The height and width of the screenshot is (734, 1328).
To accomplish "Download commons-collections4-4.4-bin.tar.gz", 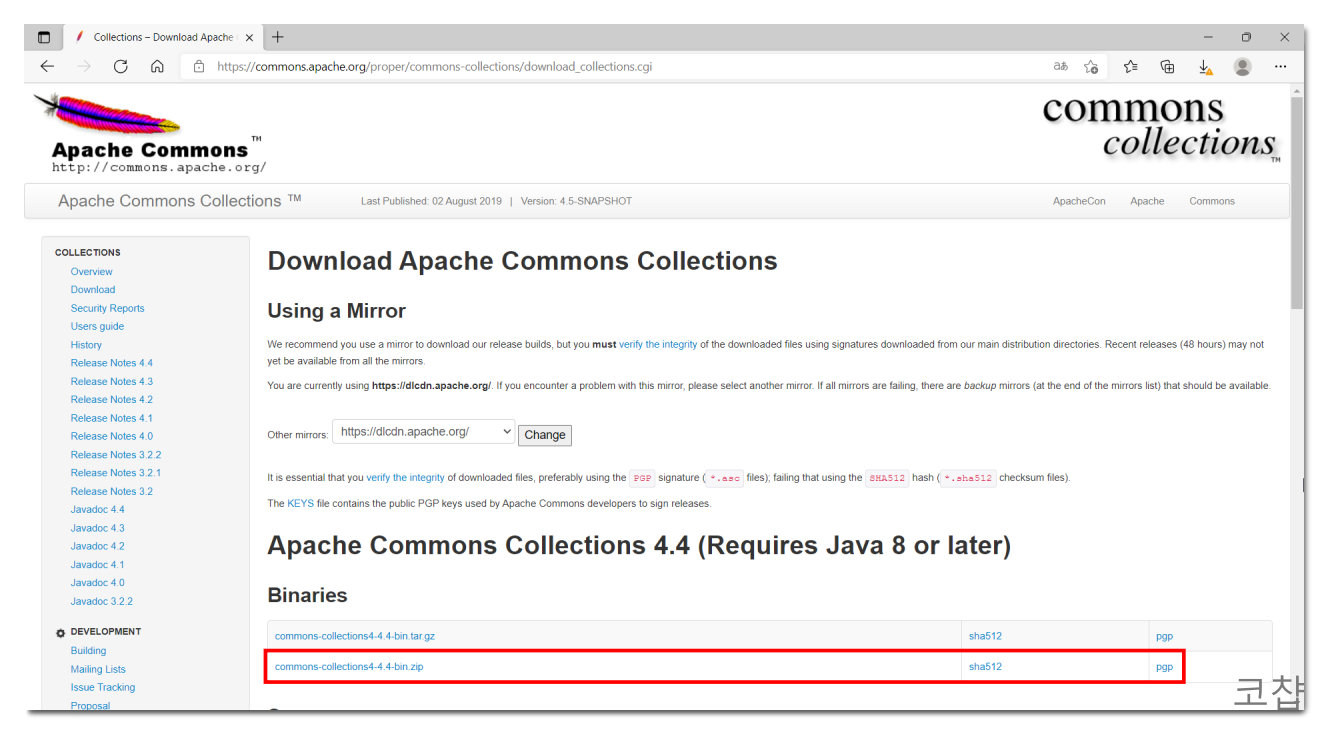I will [355, 636].
